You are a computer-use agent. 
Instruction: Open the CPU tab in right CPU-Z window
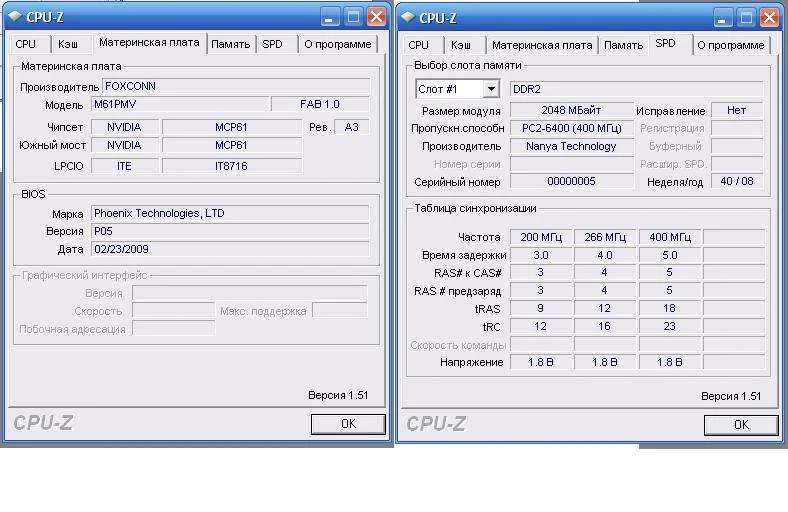pyautogui.click(x=419, y=45)
